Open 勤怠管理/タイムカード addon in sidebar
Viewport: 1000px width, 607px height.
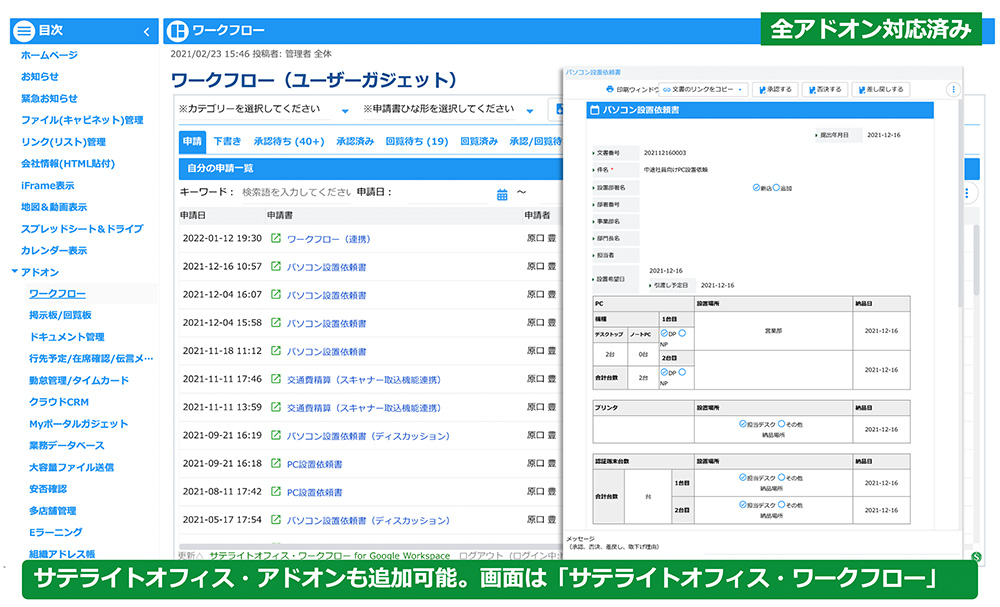click(78, 380)
